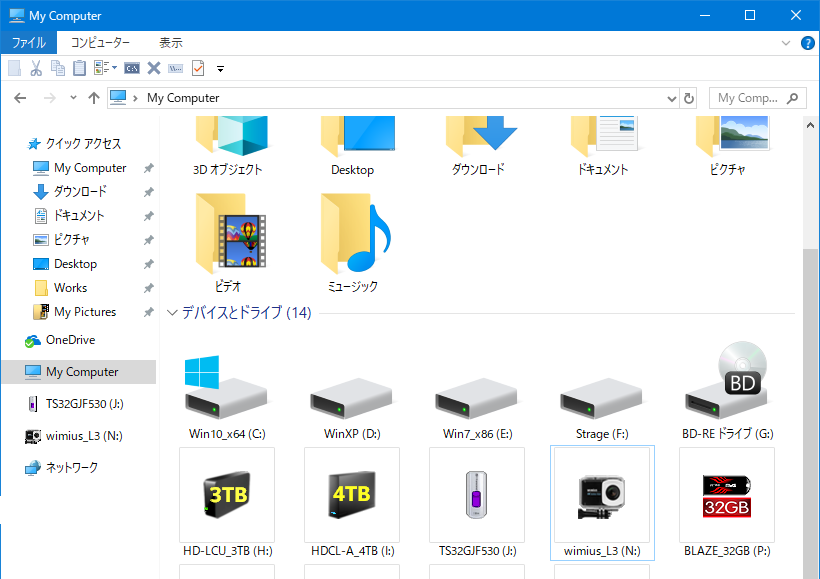
Task: Expand the address bar history dropdown
Action: click(672, 98)
